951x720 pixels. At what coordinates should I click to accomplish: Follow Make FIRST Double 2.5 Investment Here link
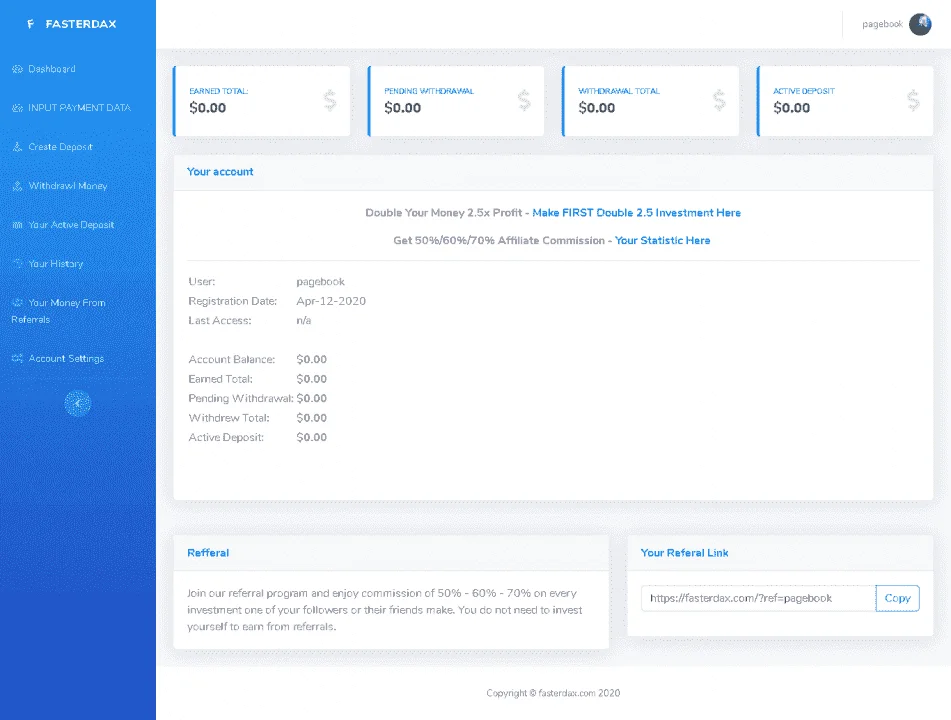(636, 213)
